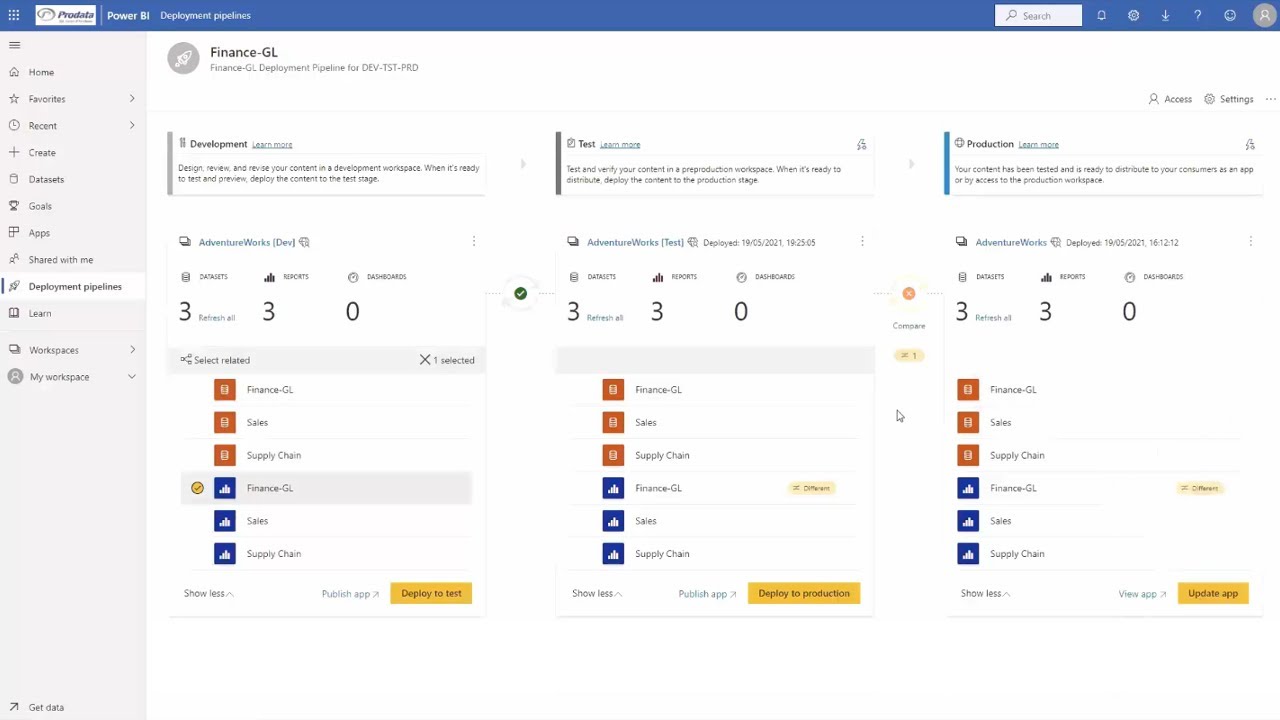Click the Finance-GL dataset icon in Development
1280x720 pixels.
tap(225, 390)
